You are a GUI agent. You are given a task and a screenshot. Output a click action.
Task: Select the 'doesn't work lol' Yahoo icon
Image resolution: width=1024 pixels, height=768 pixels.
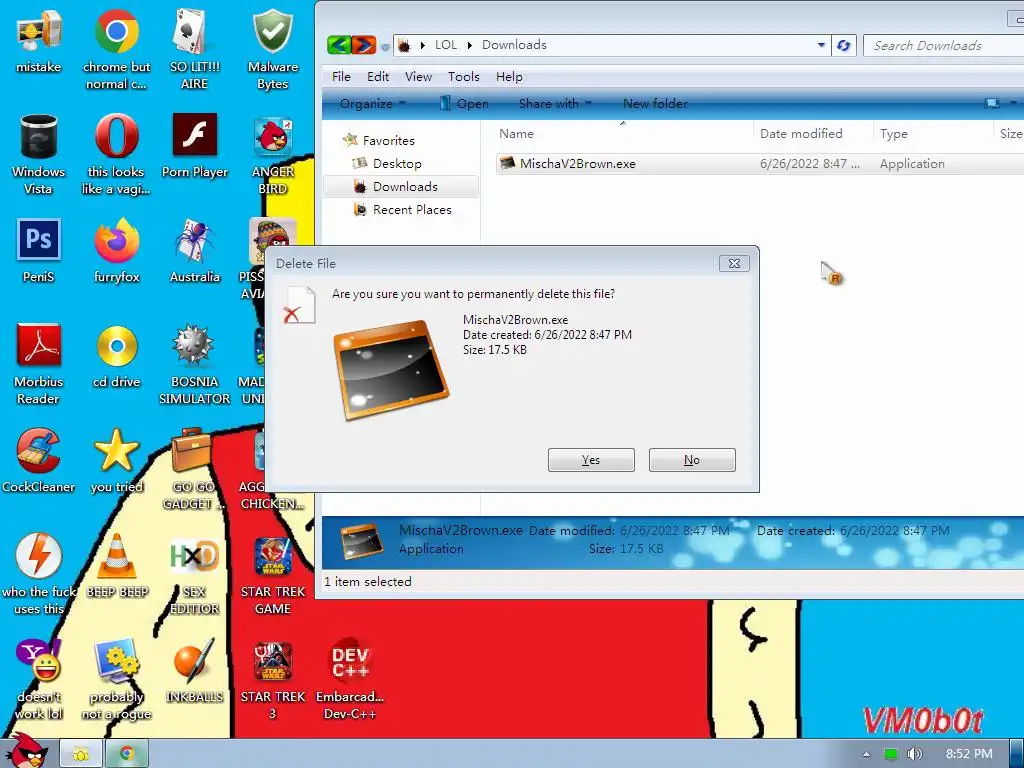(39, 679)
